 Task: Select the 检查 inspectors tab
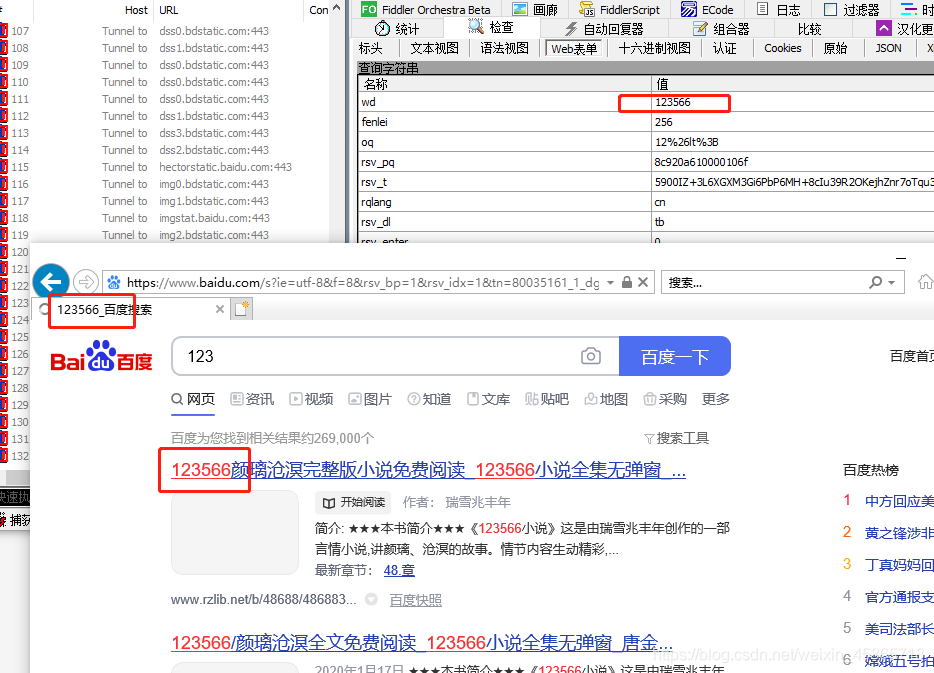491,27
